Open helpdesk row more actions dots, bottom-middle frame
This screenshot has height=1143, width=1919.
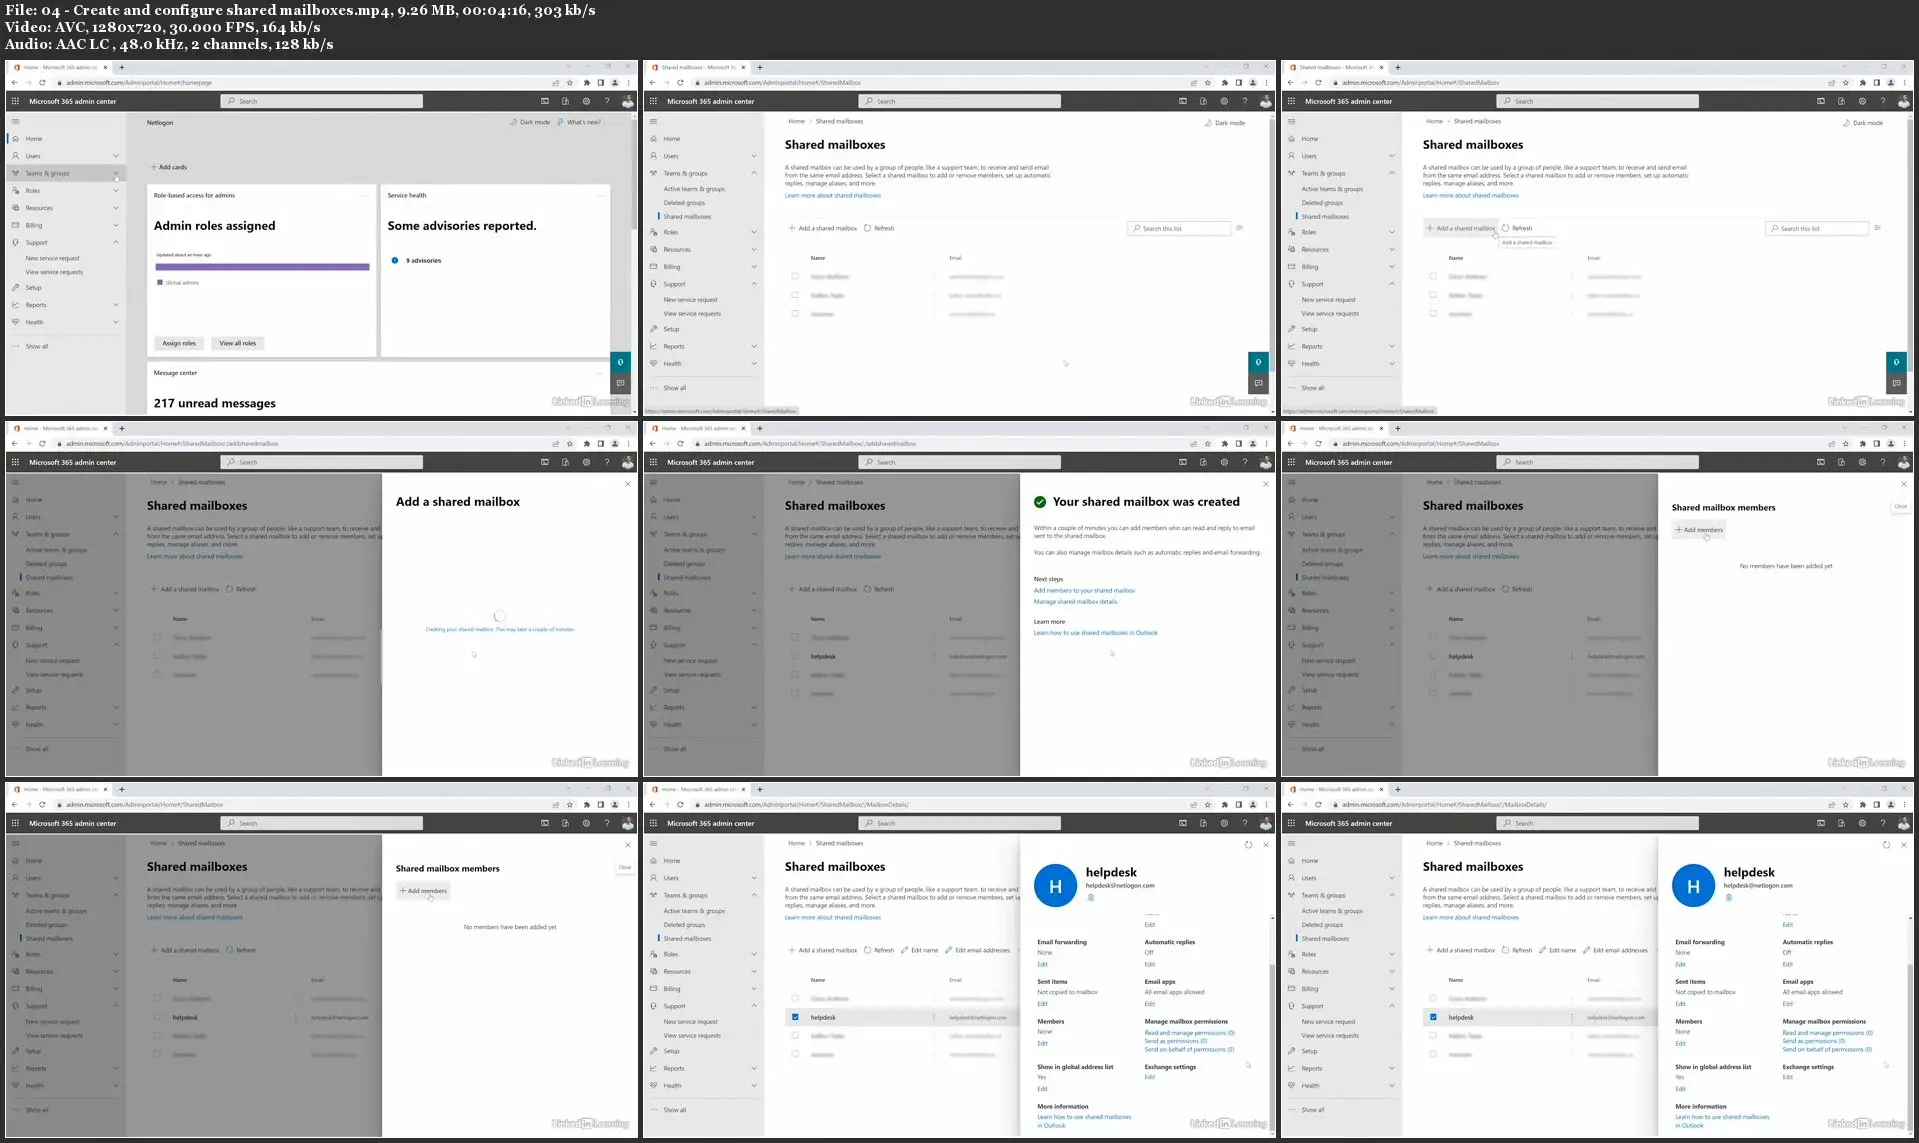coord(934,1017)
